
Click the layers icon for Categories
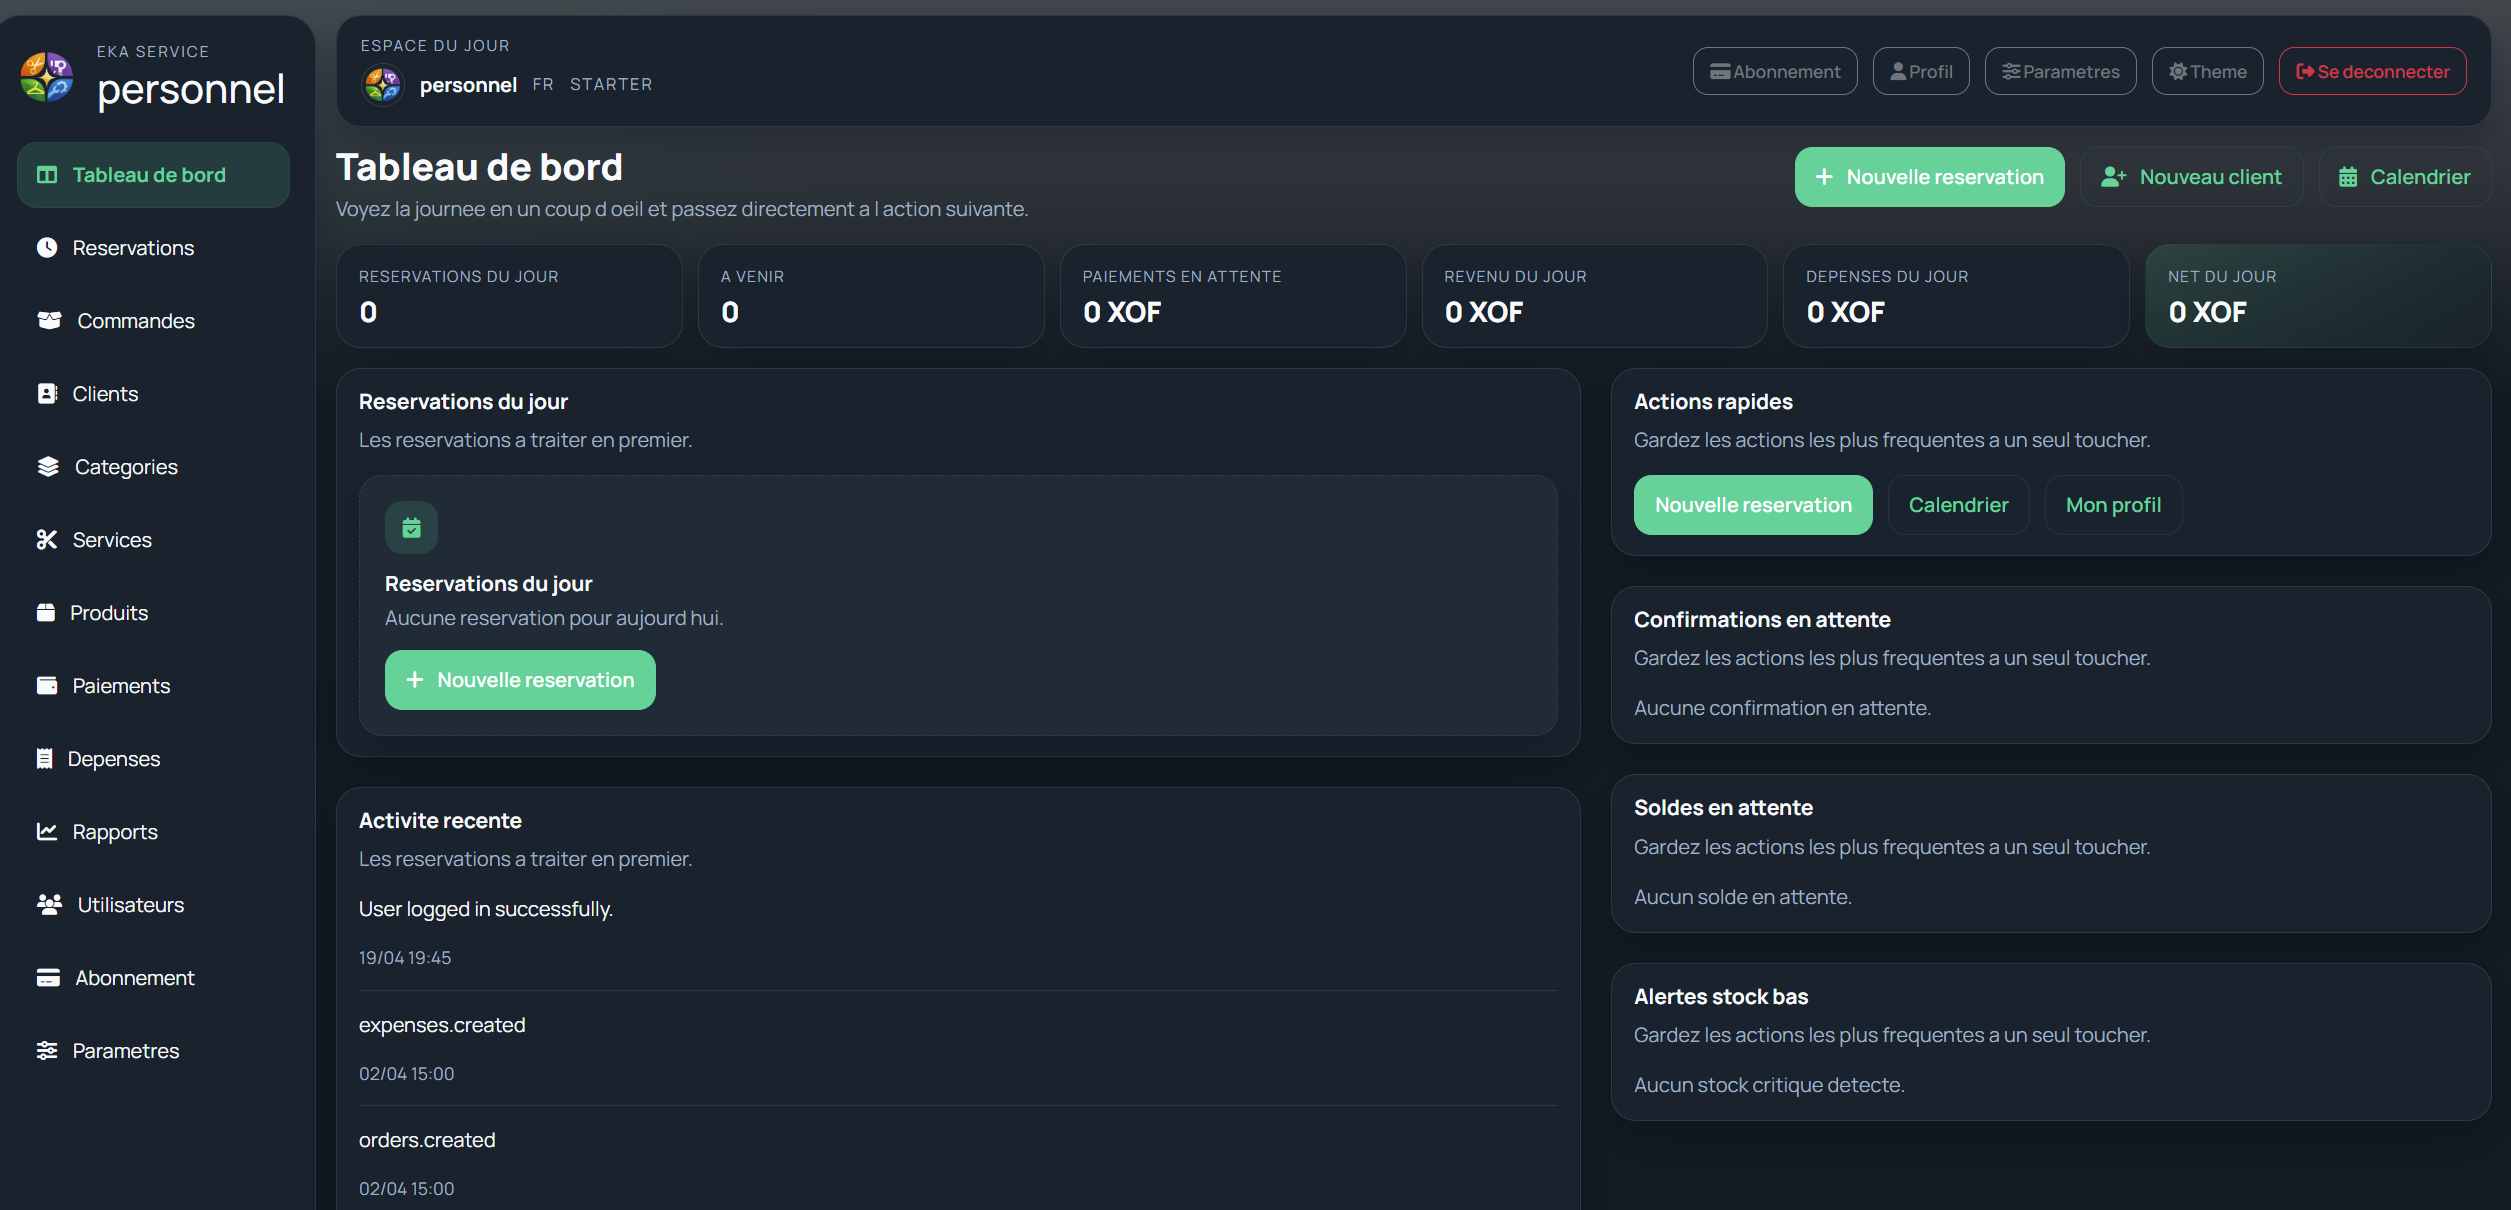click(48, 467)
